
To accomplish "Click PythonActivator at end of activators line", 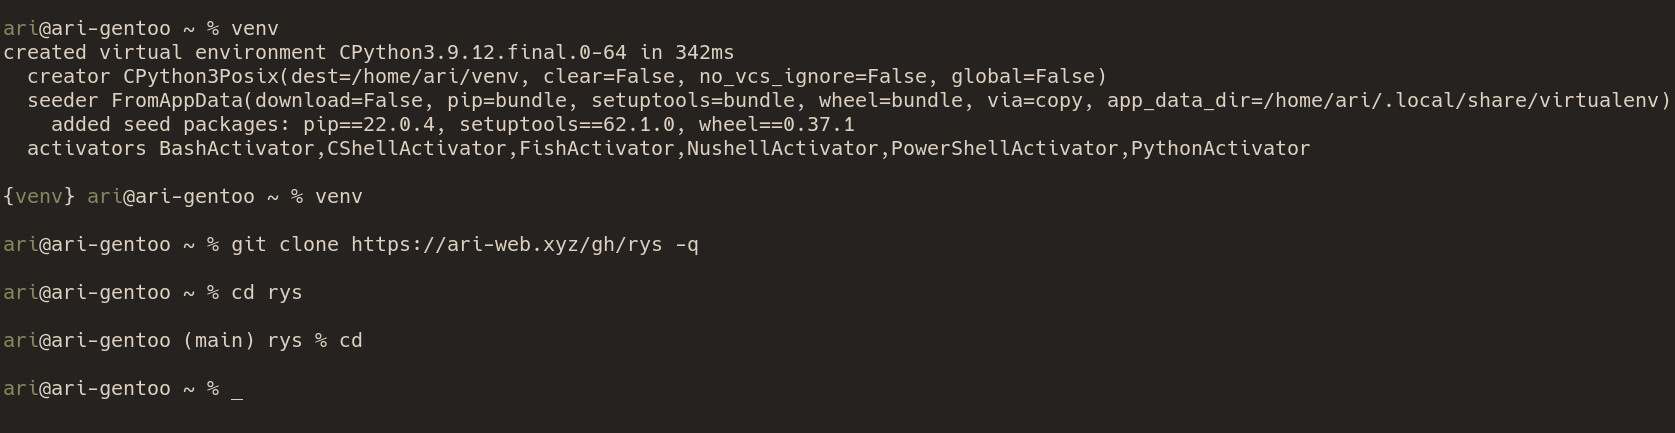I will point(1220,149).
